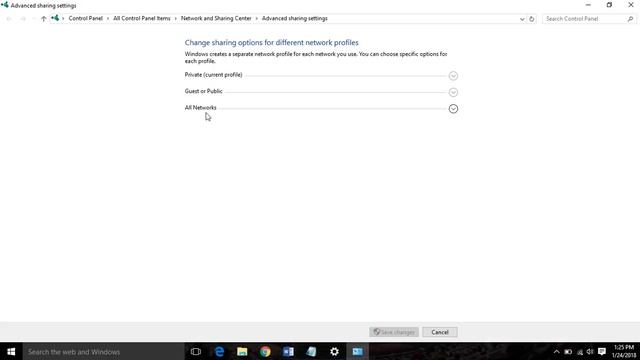640x360 pixels.
Task: Click the window title bar icon
Action: pyautogui.click(x=5, y=5)
